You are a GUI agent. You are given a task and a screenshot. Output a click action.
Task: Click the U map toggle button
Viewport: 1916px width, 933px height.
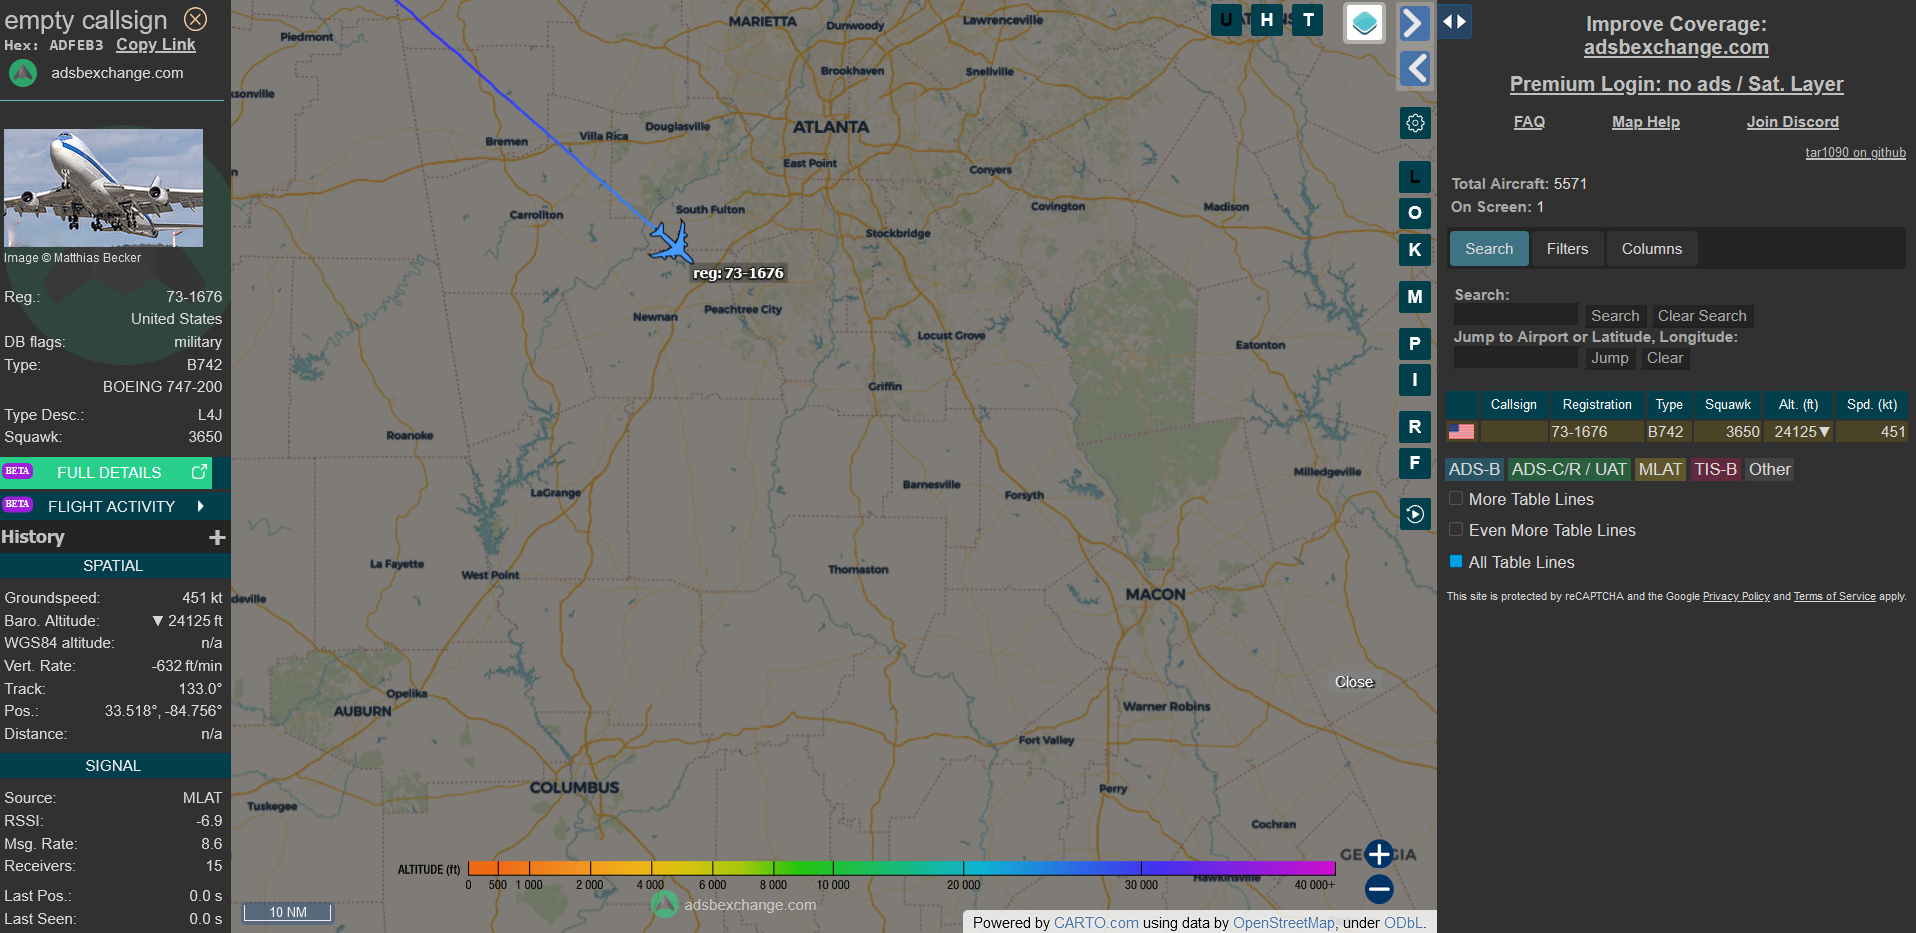[x=1226, y=20]
